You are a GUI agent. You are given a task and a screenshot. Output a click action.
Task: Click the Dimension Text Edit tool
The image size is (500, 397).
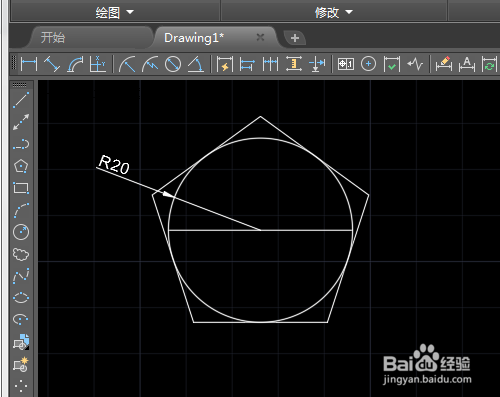point(467,64)
